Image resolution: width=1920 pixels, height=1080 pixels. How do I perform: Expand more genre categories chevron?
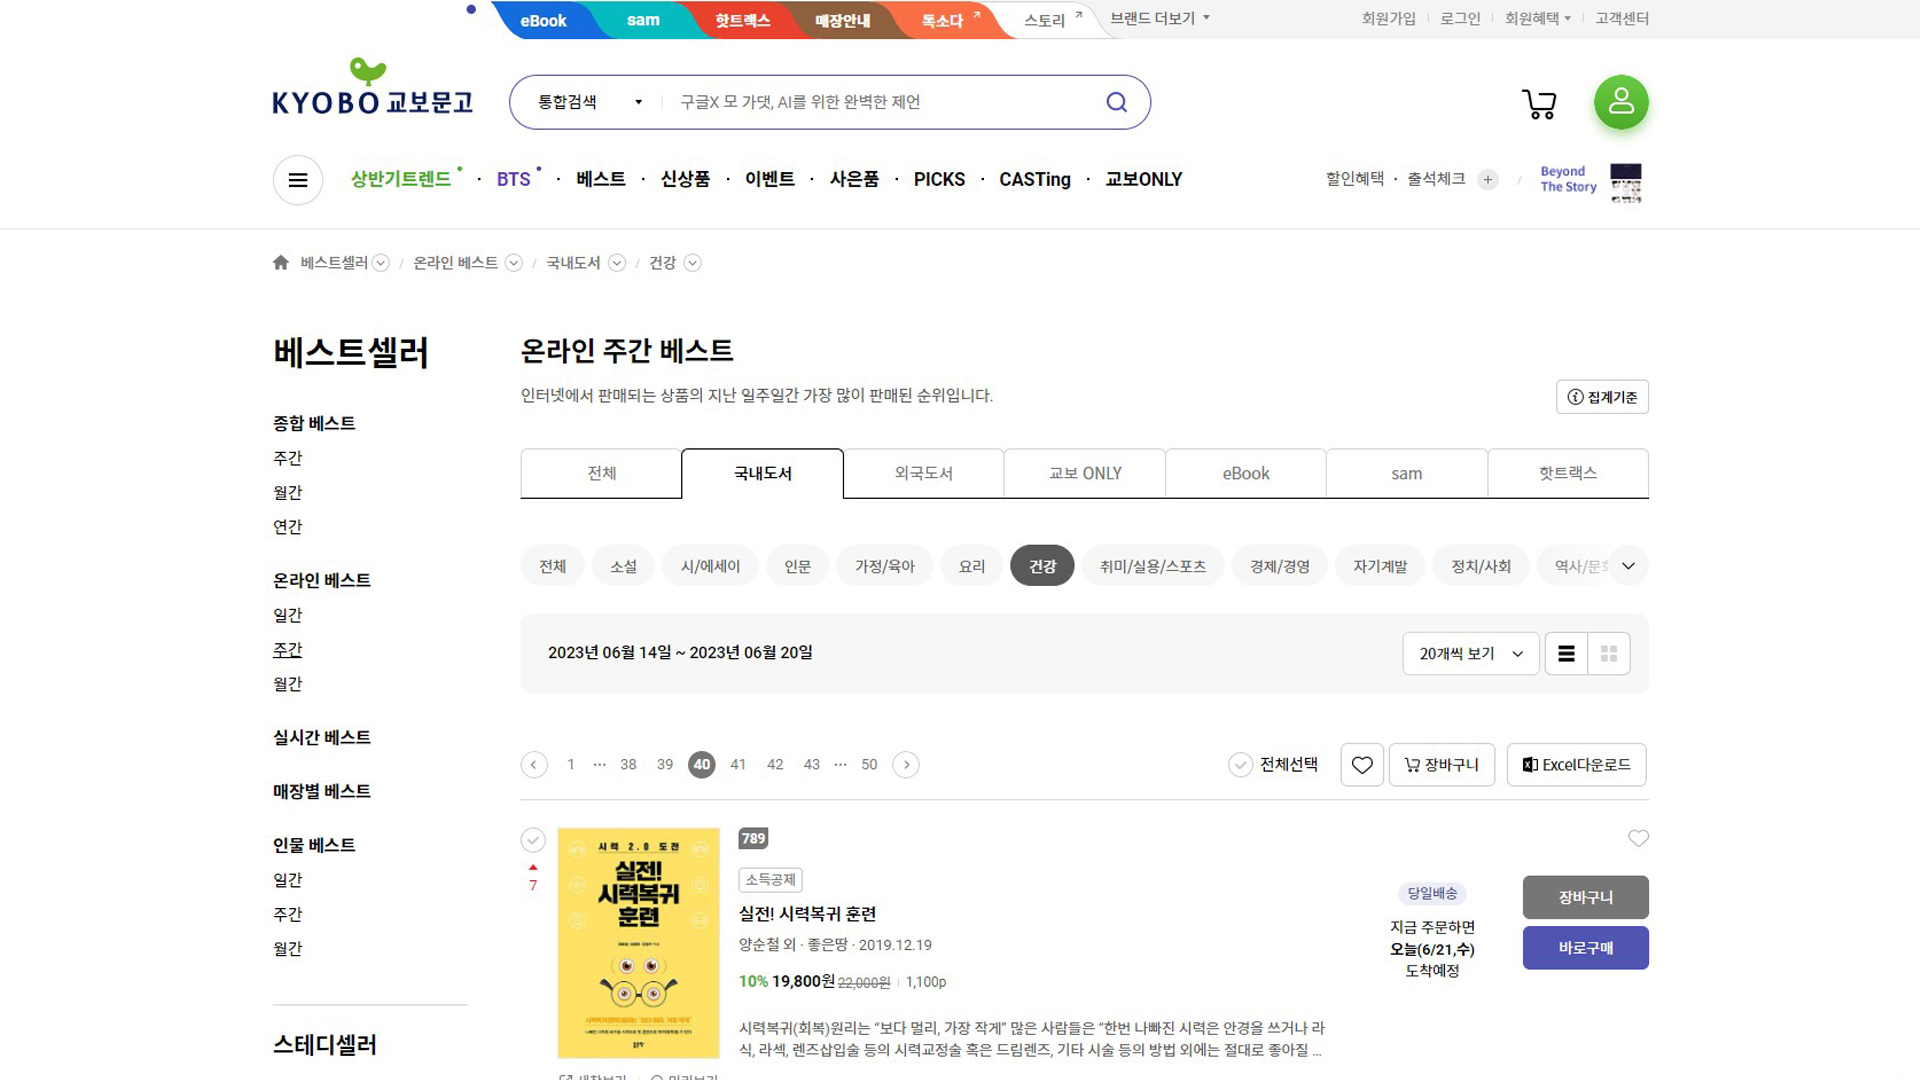[1628, 566]
